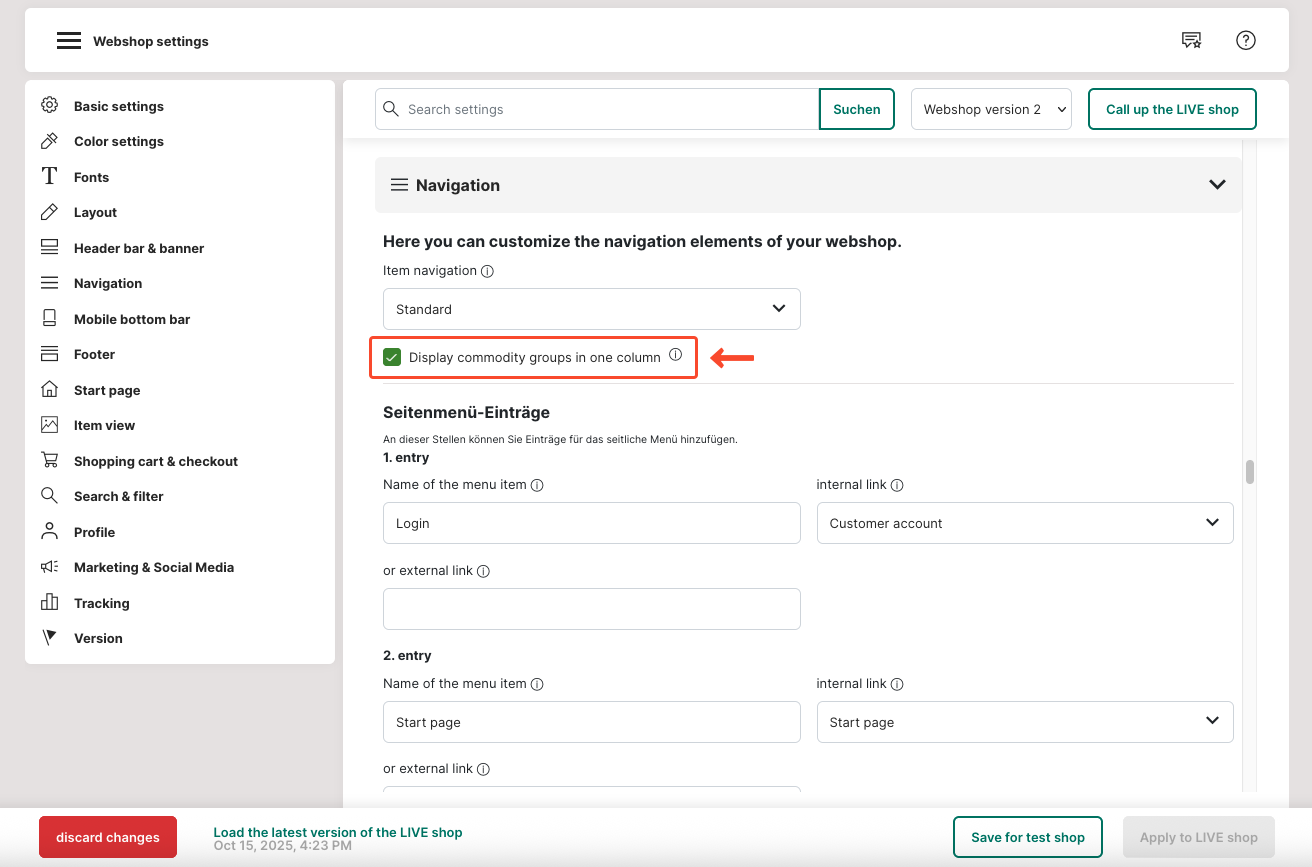Click the discard changes button
The width and height of the screenshot is (1312, 867).
click(x=108, y=837)
